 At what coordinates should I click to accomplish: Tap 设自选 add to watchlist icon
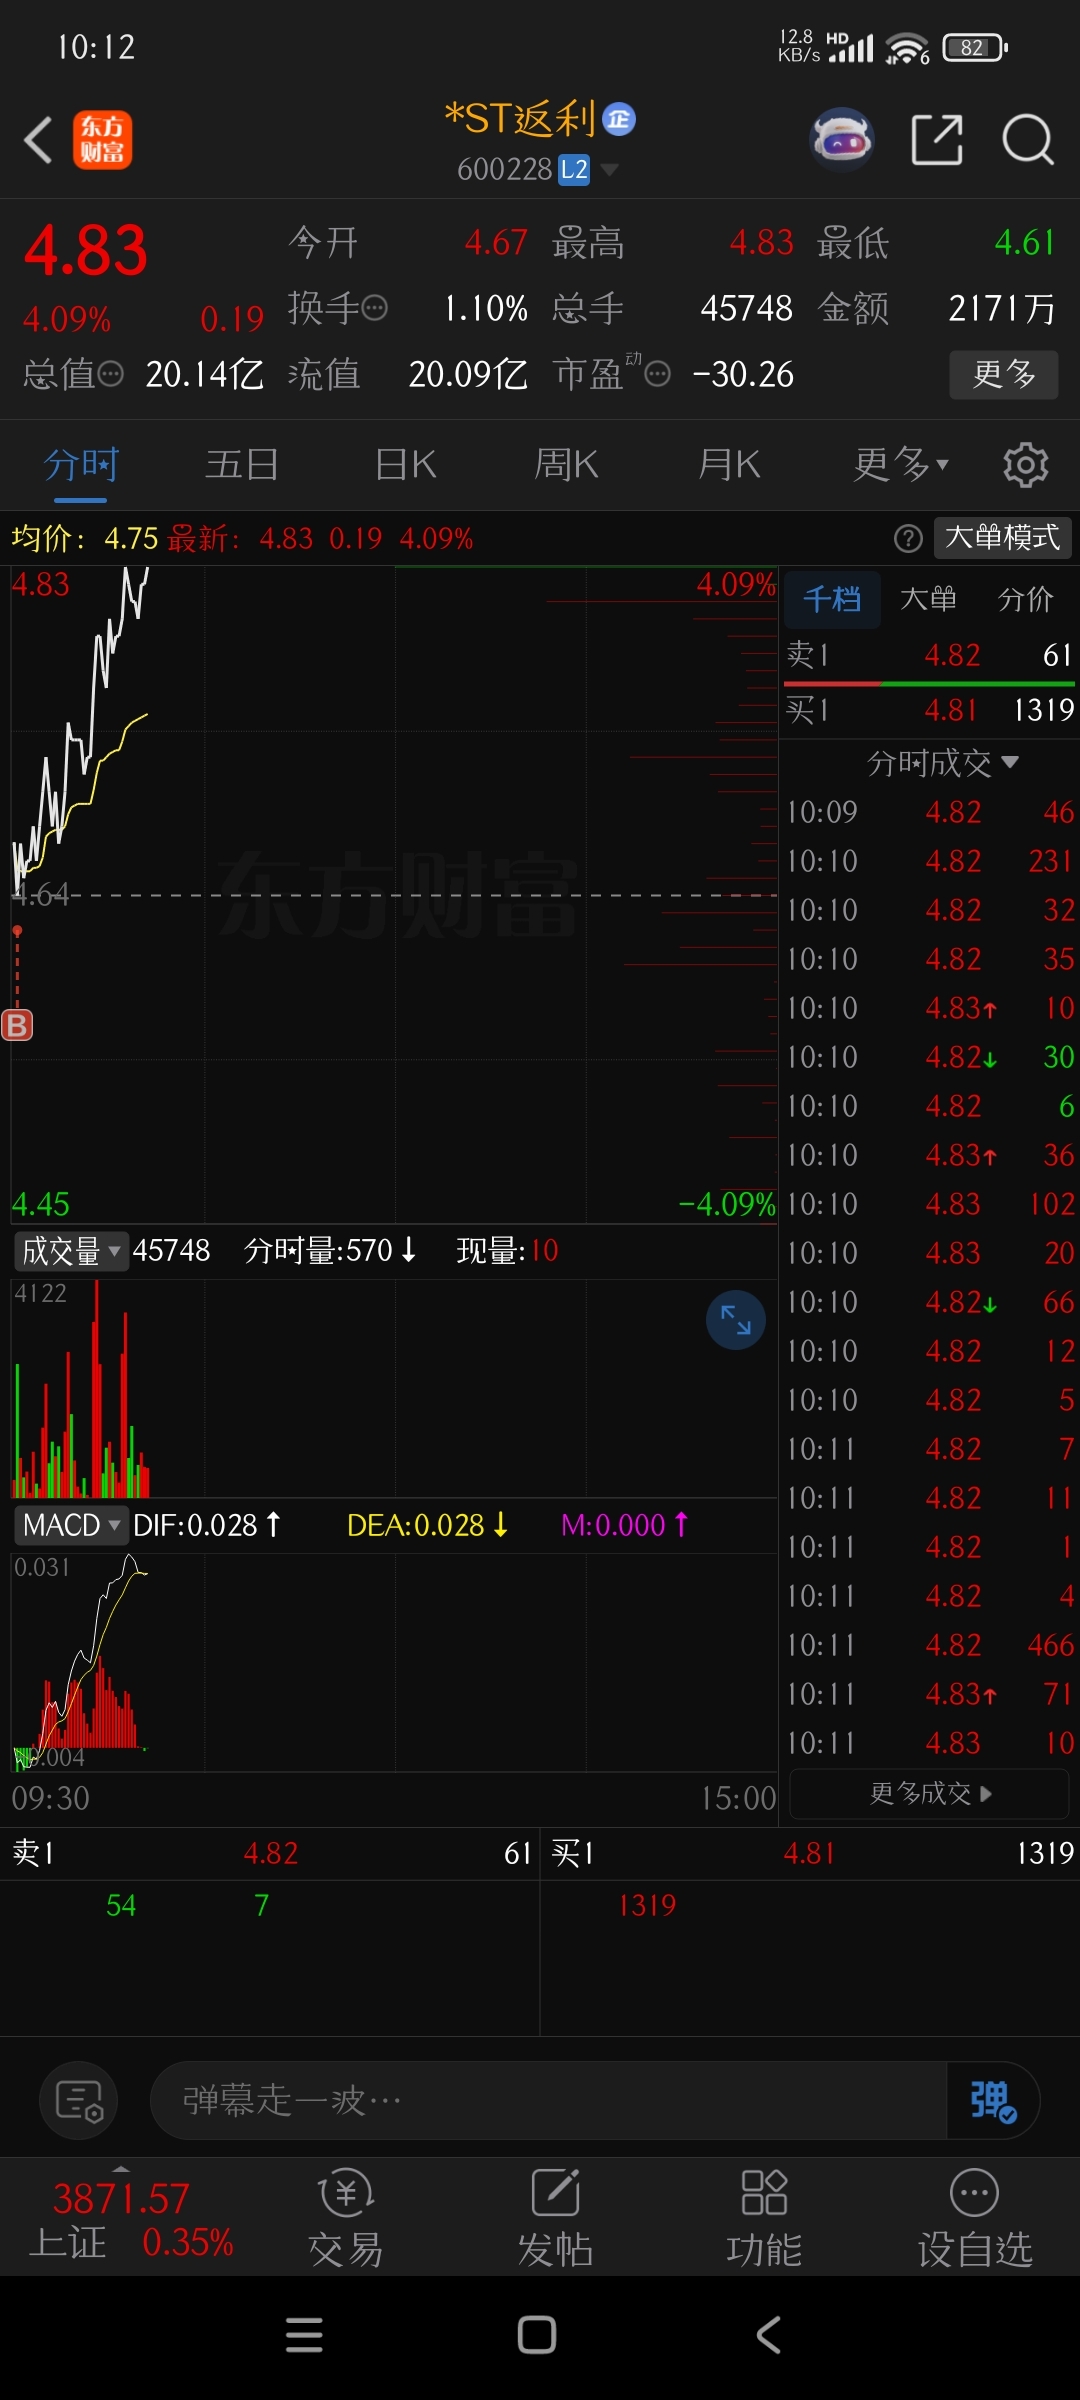974,2218
